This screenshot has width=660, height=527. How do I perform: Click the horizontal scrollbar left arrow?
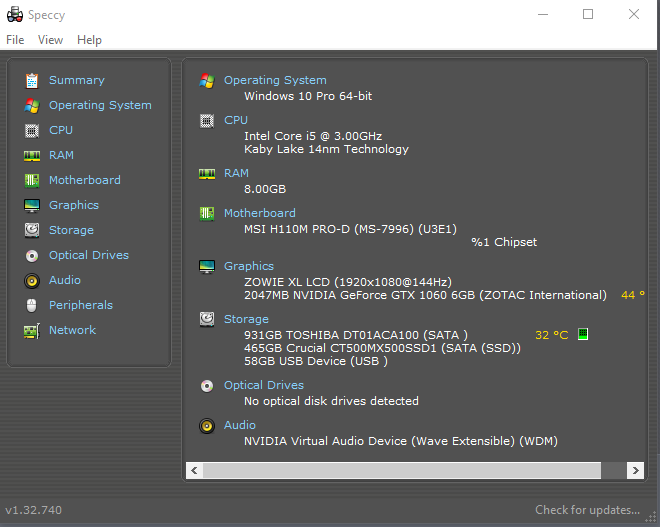pyautogui.click(x=194, y=470)
